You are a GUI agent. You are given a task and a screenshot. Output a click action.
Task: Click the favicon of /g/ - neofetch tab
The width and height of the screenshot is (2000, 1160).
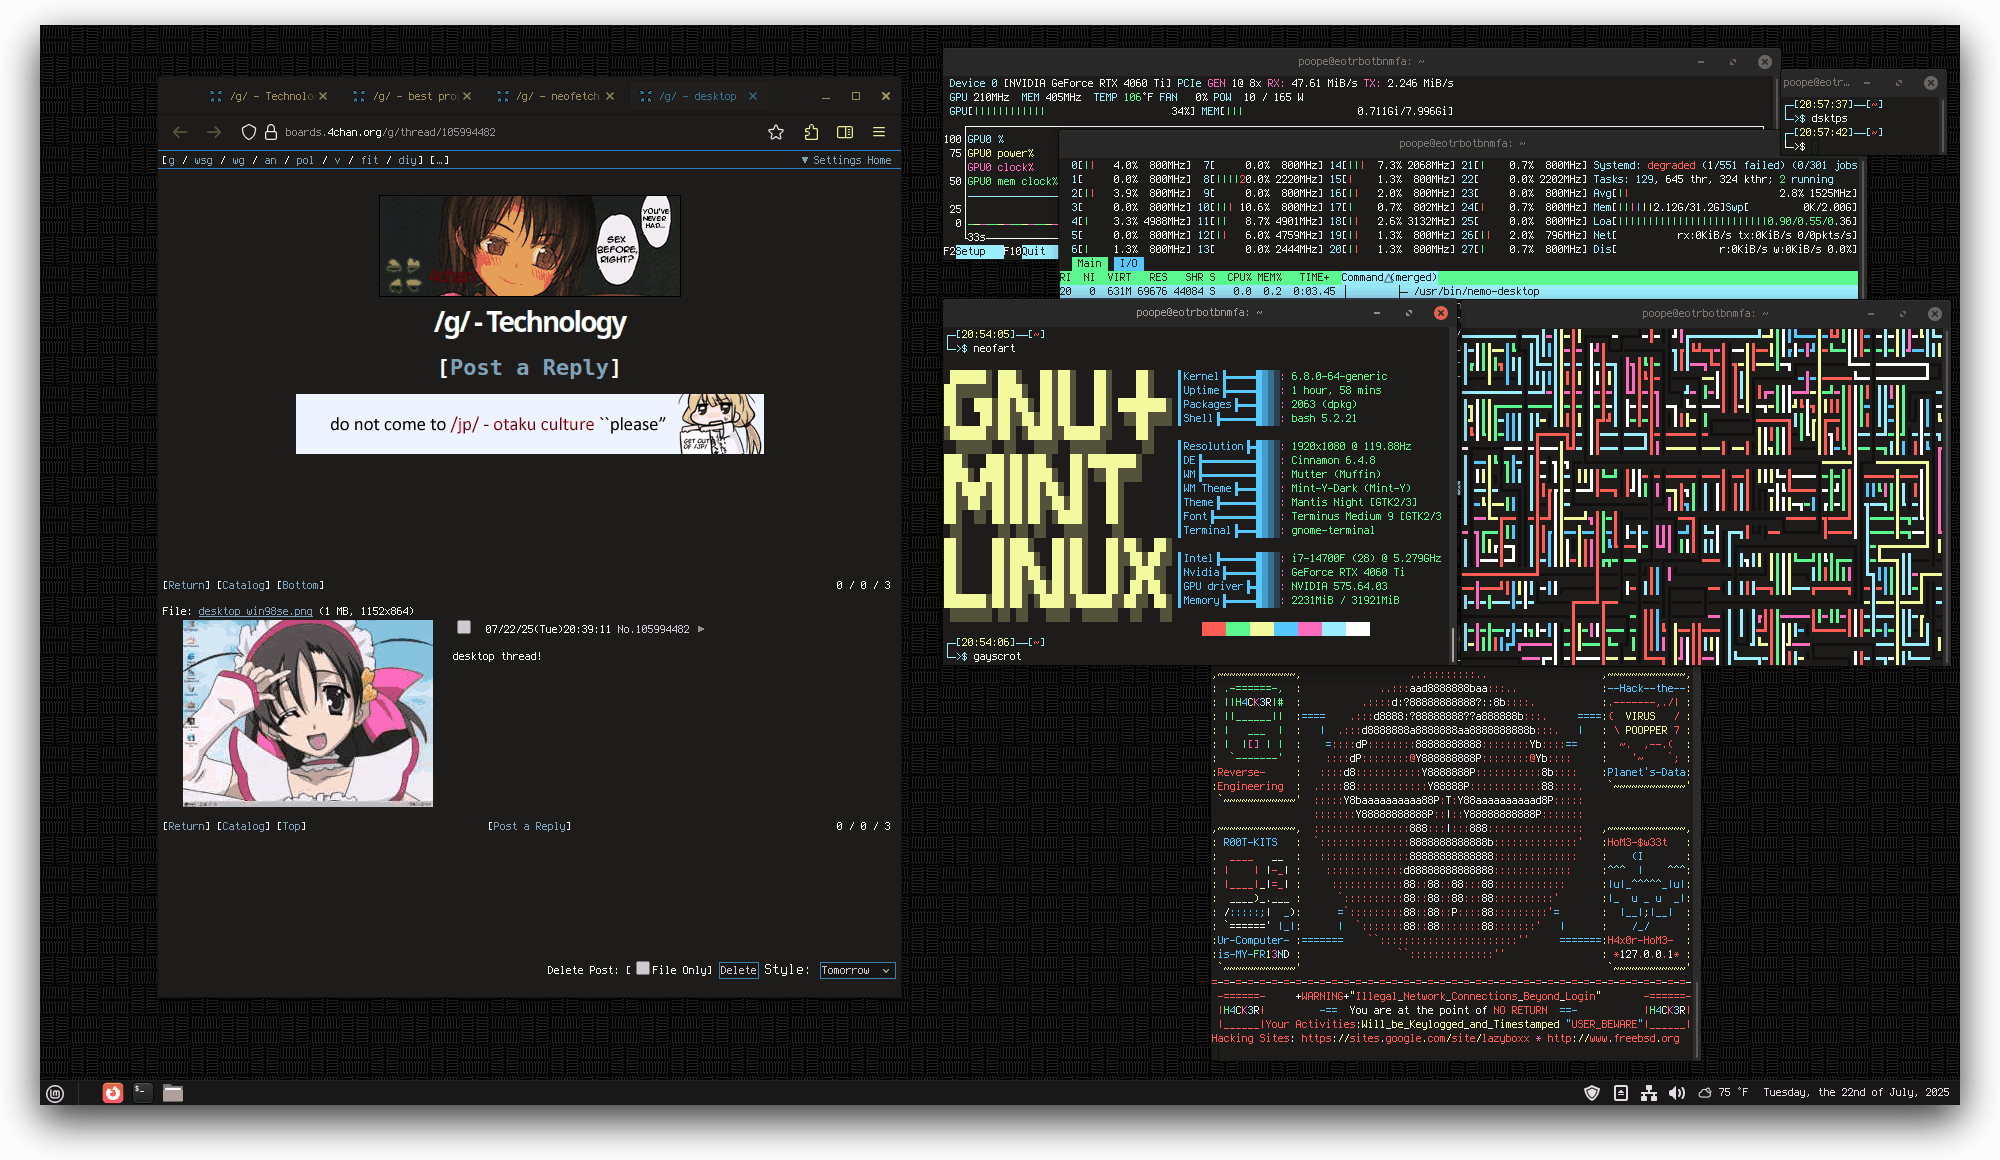tap(502, 96)
